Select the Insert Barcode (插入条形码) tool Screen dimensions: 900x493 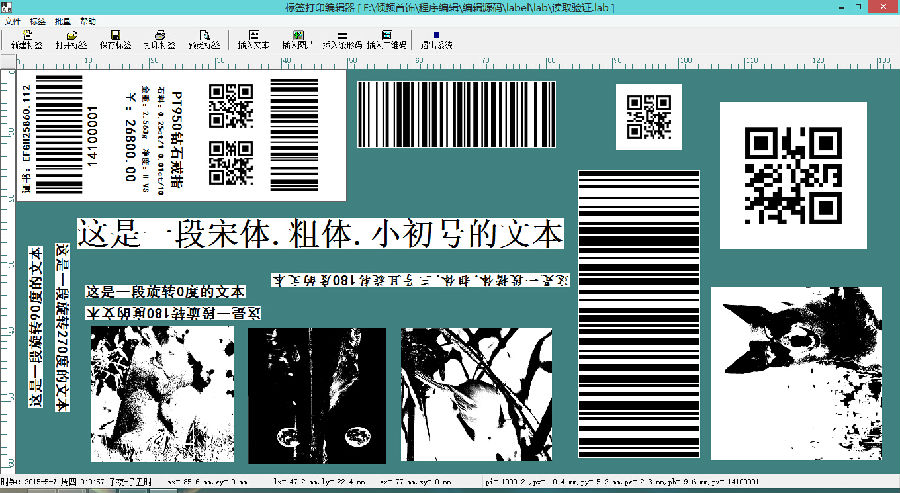(x=342, y=39)
